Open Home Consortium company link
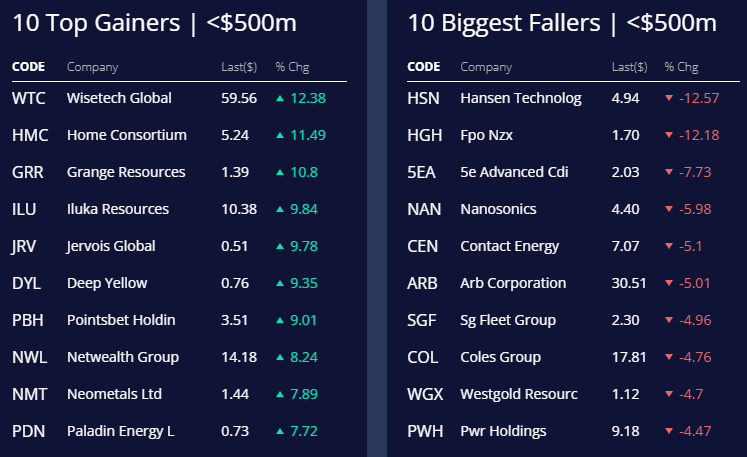747x457 pixels. (x=126, y=135)
